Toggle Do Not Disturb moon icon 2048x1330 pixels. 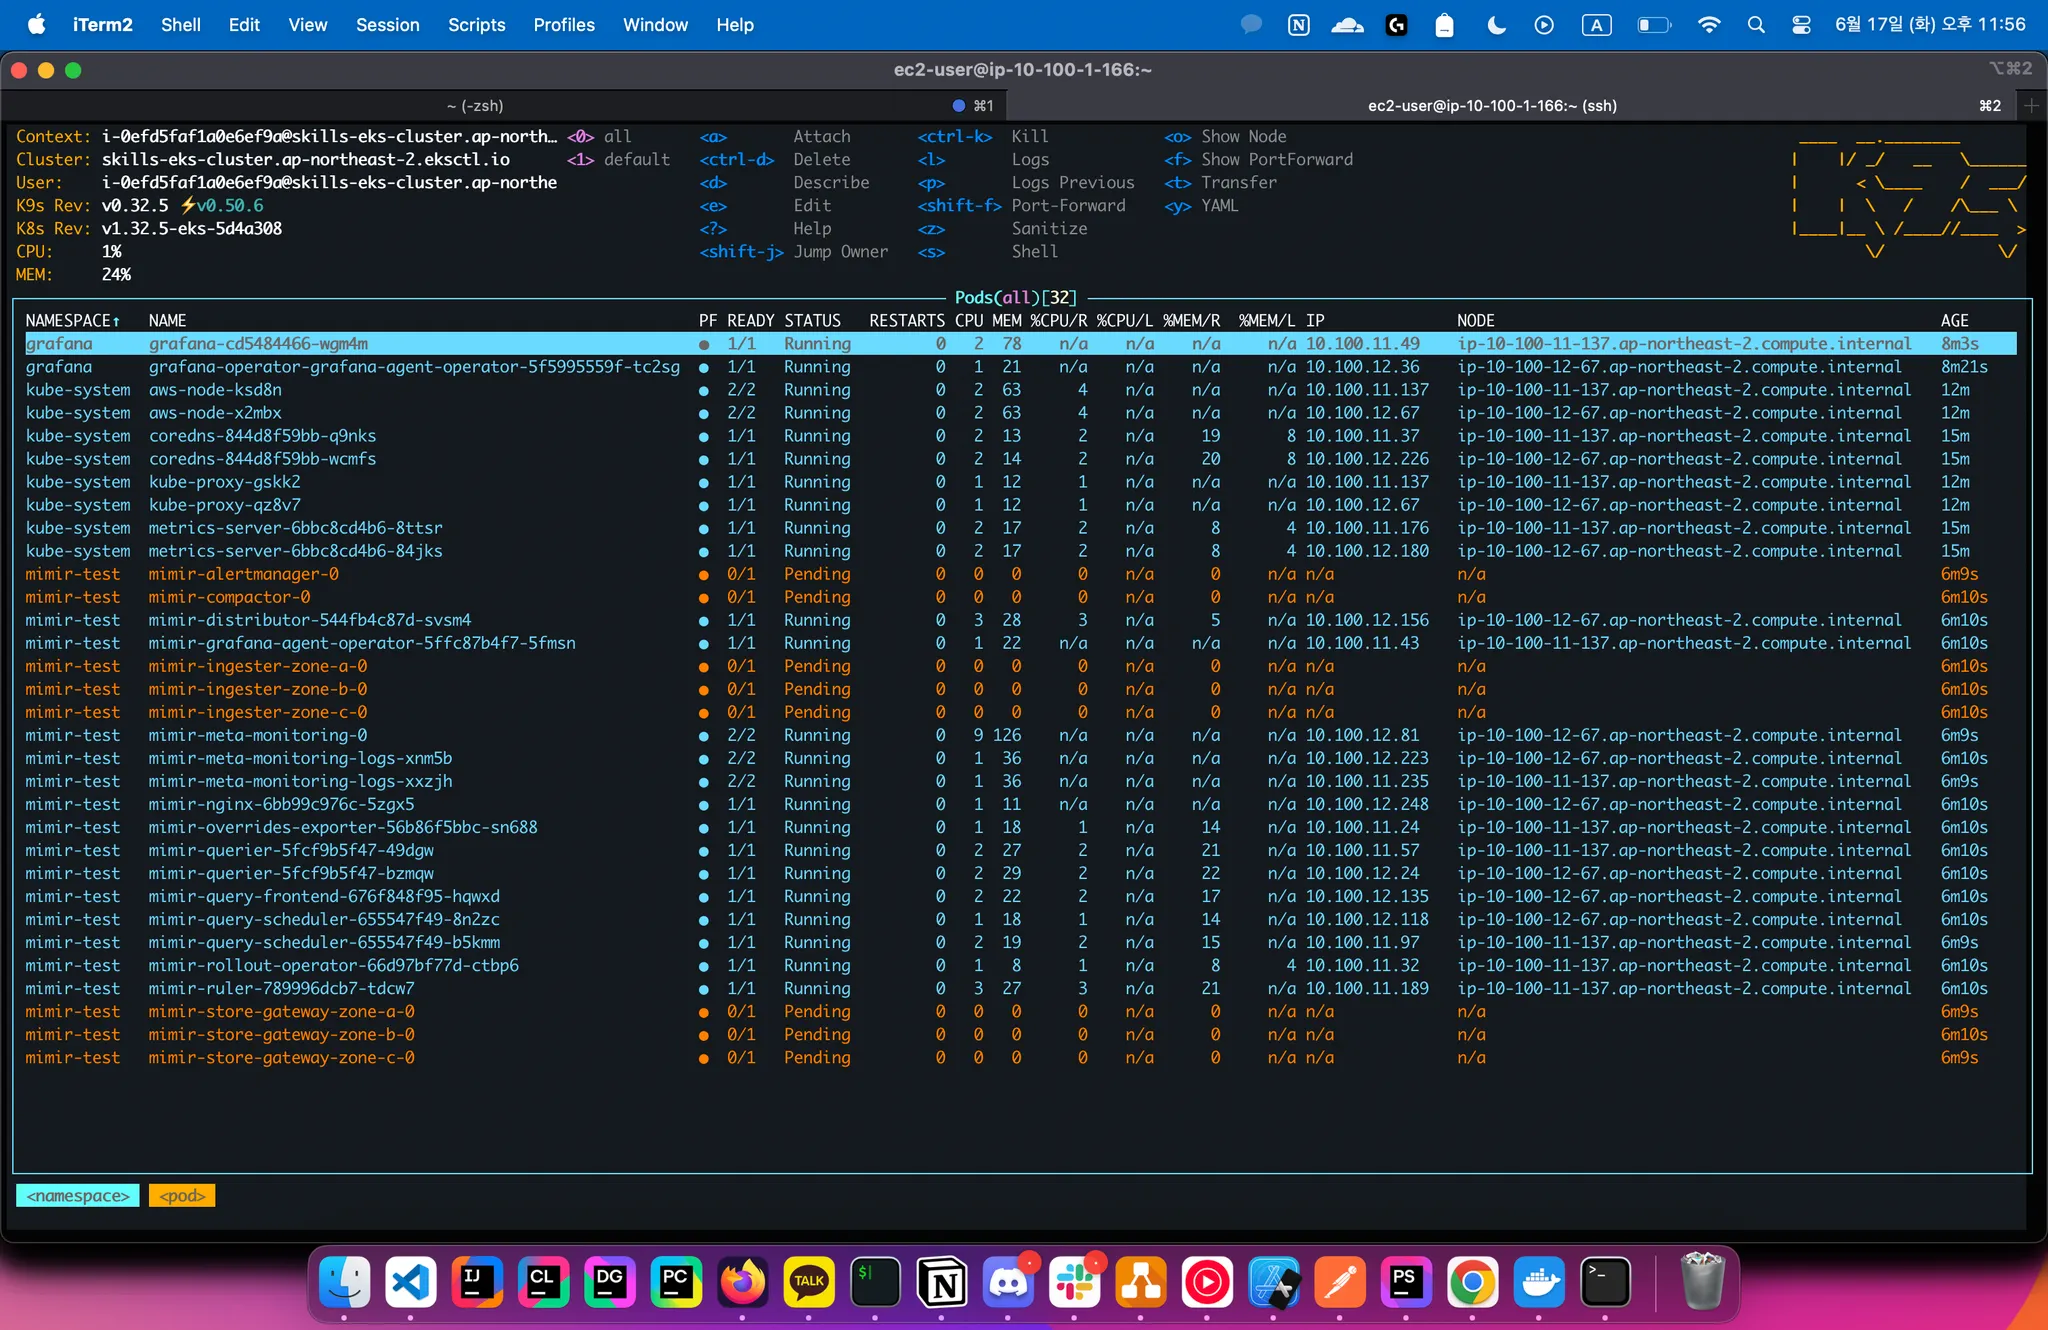1496,25
